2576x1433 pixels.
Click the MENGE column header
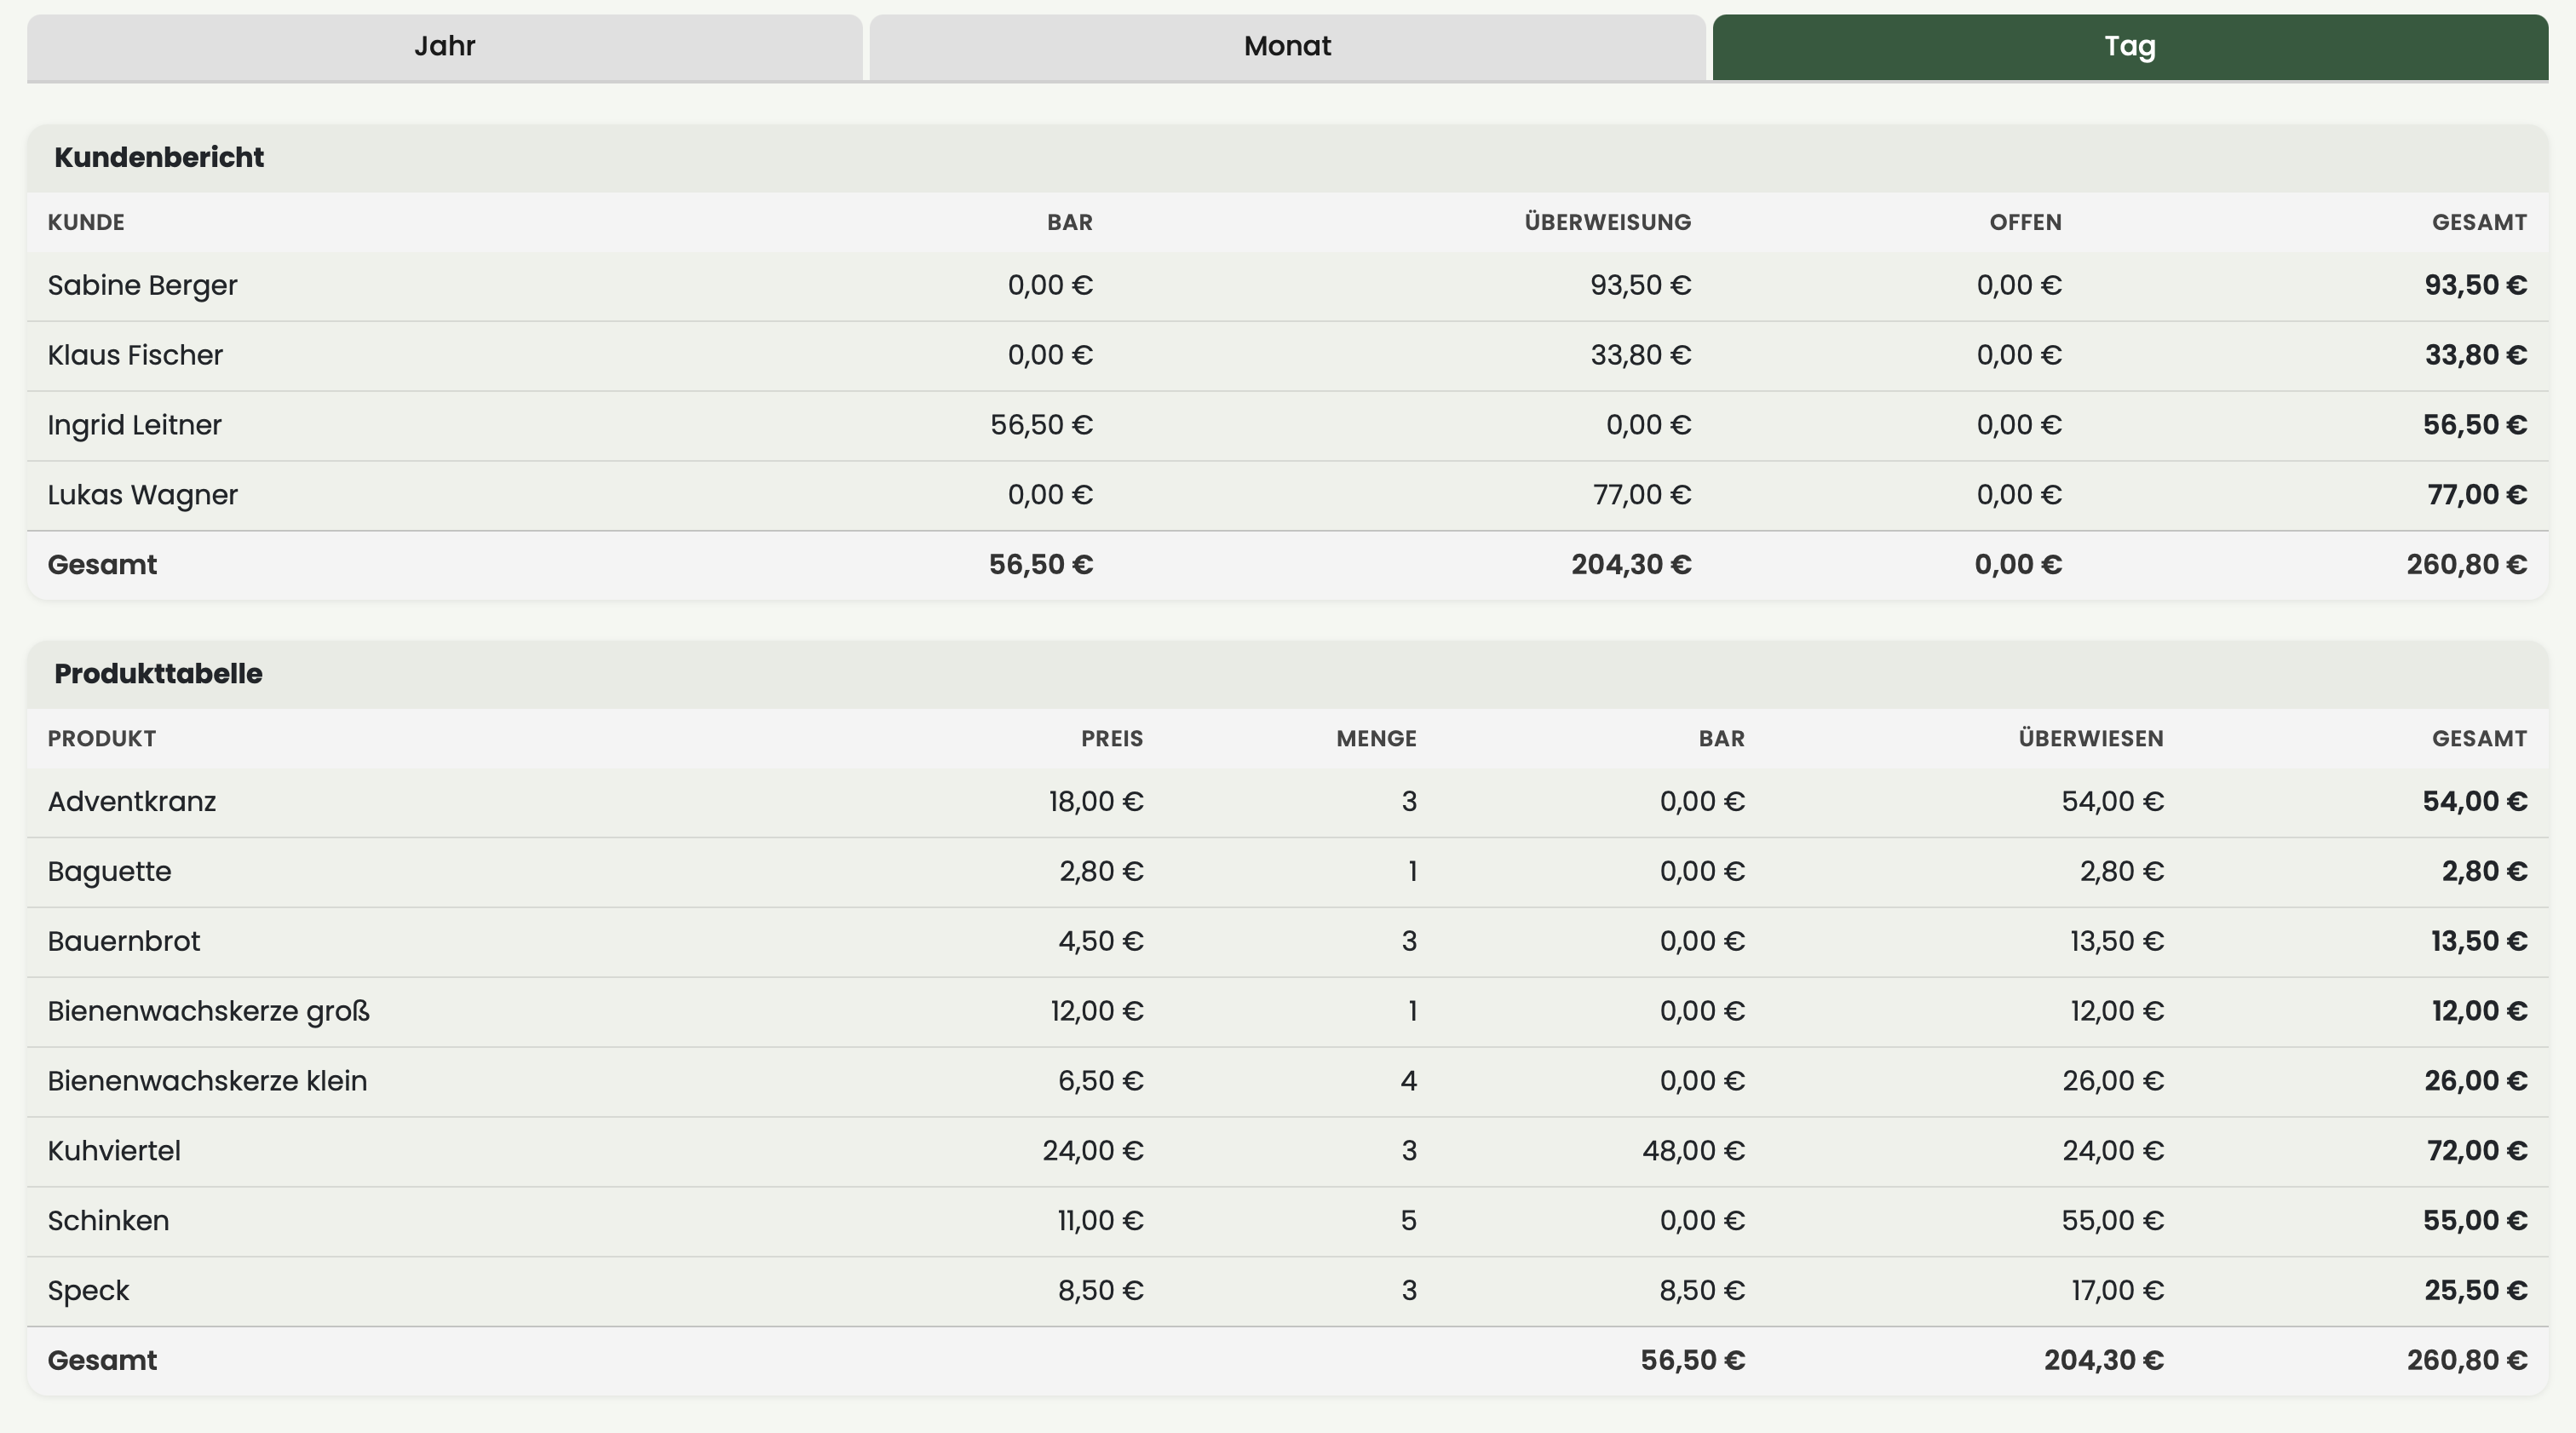click(1376, 738)
